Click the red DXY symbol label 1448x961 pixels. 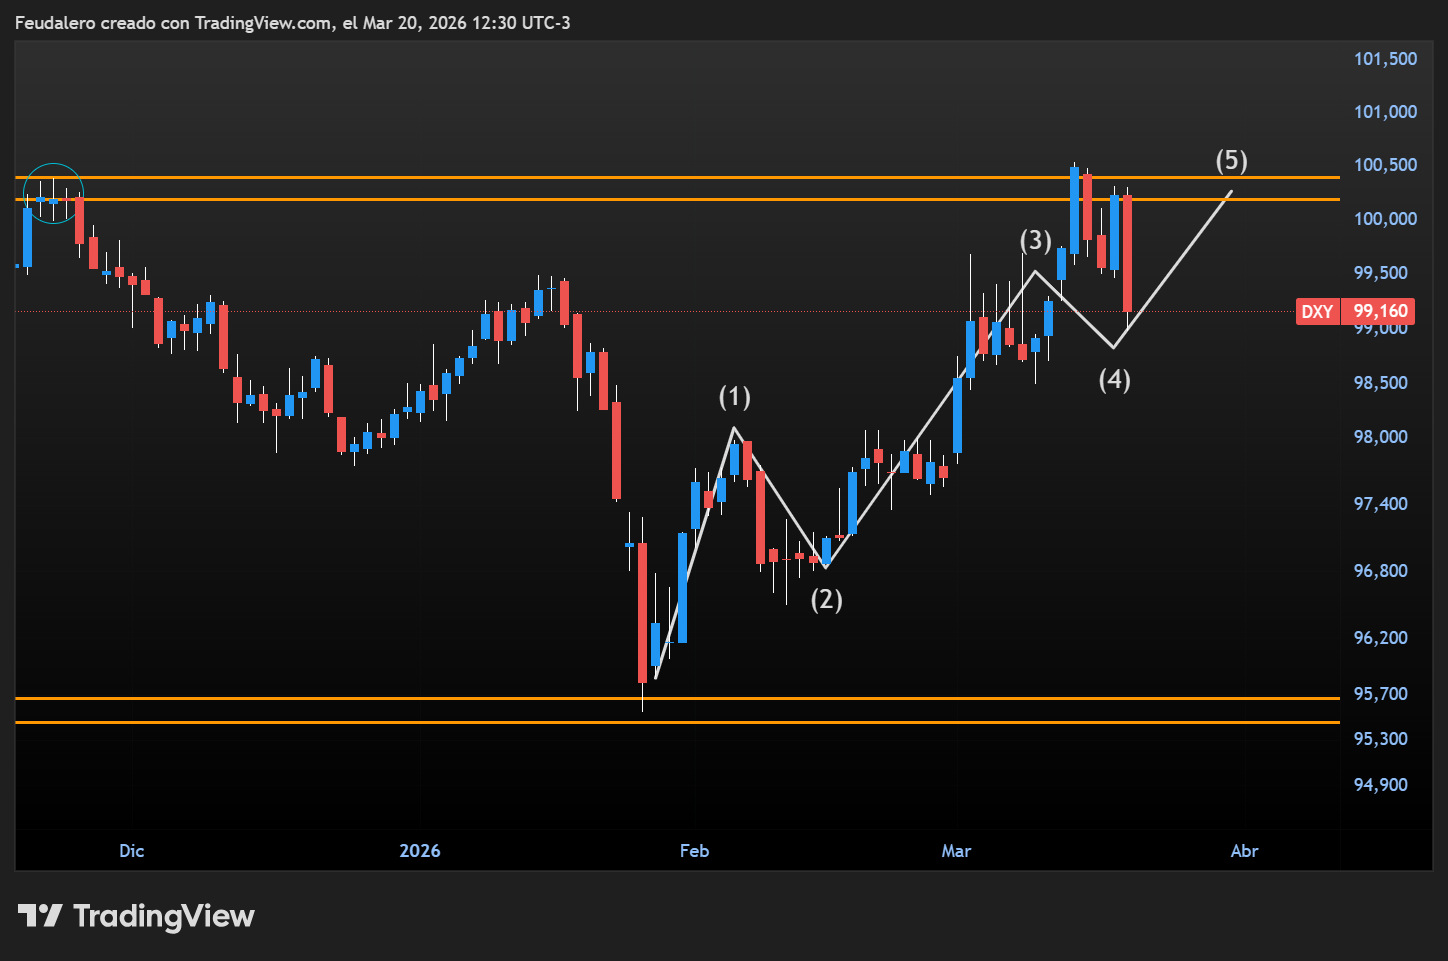[x=1316, y=312]
